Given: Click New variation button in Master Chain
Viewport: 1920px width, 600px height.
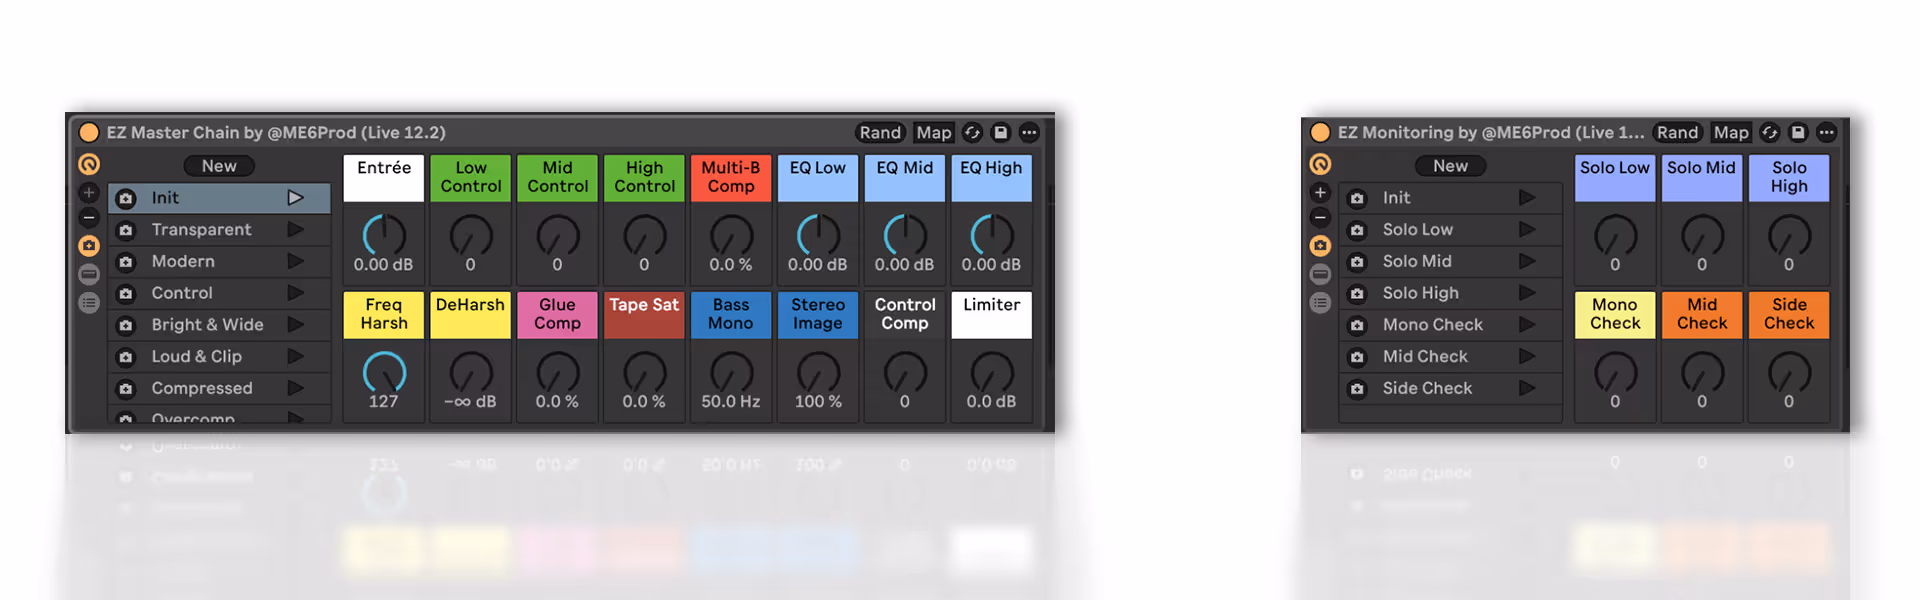Looking at the screenshot, I should click(219, 166).
